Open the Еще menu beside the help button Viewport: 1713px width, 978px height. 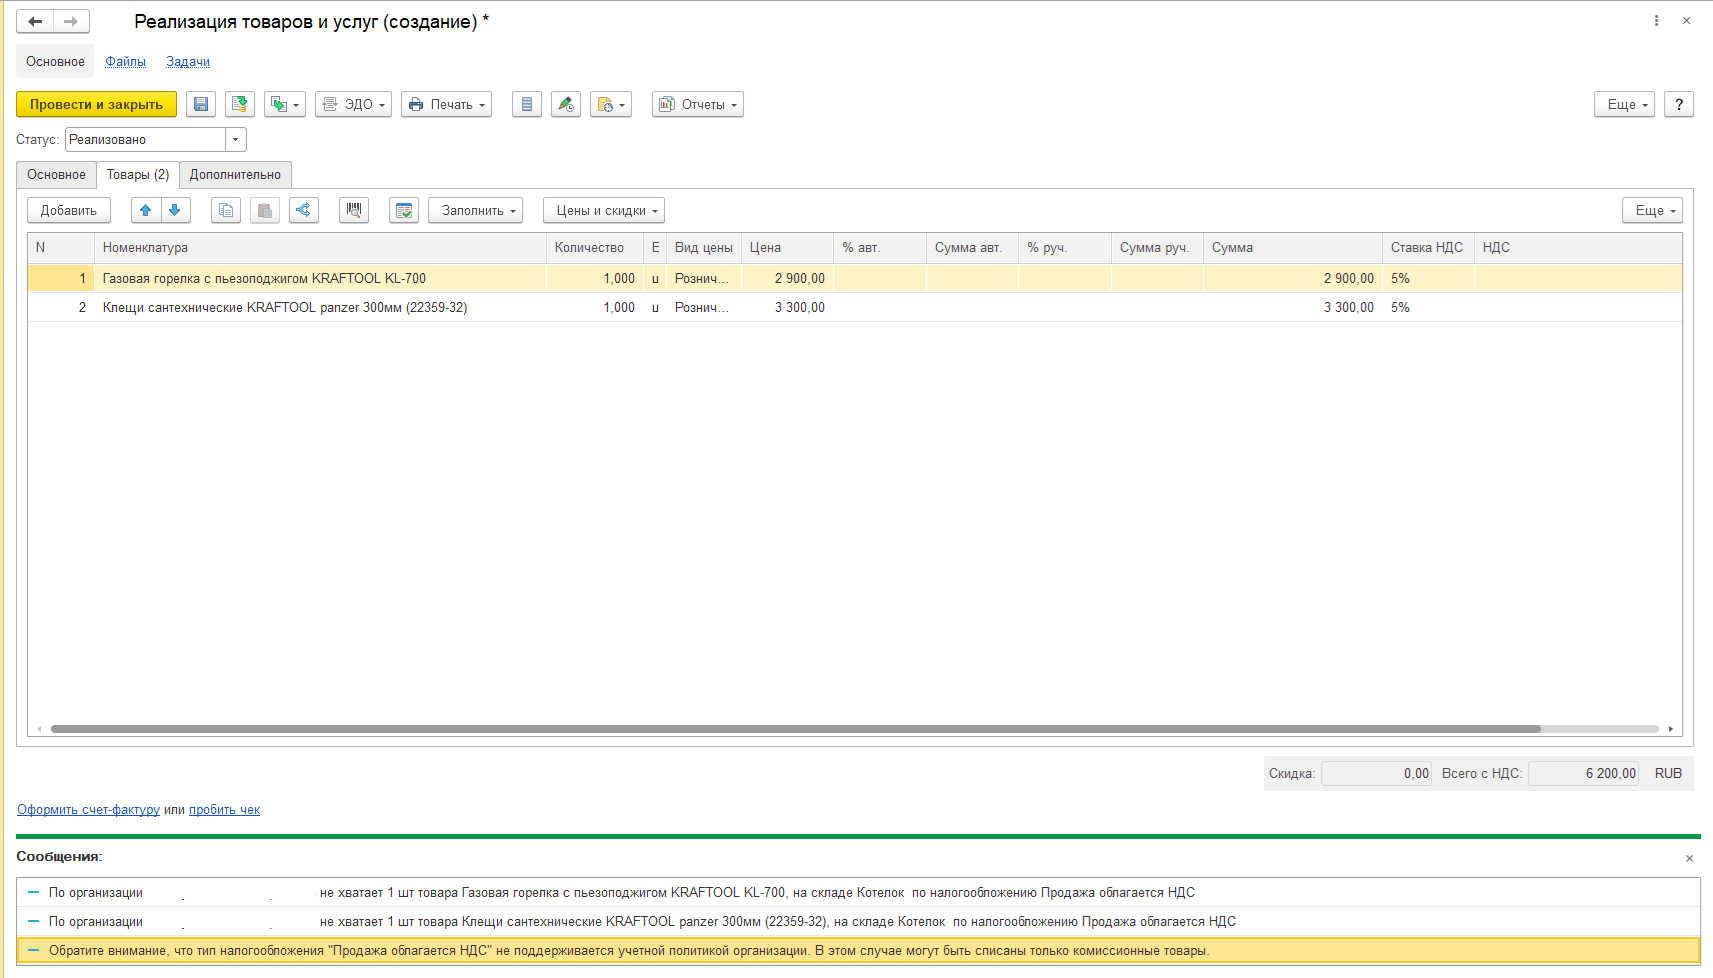tap(1625, 104)
